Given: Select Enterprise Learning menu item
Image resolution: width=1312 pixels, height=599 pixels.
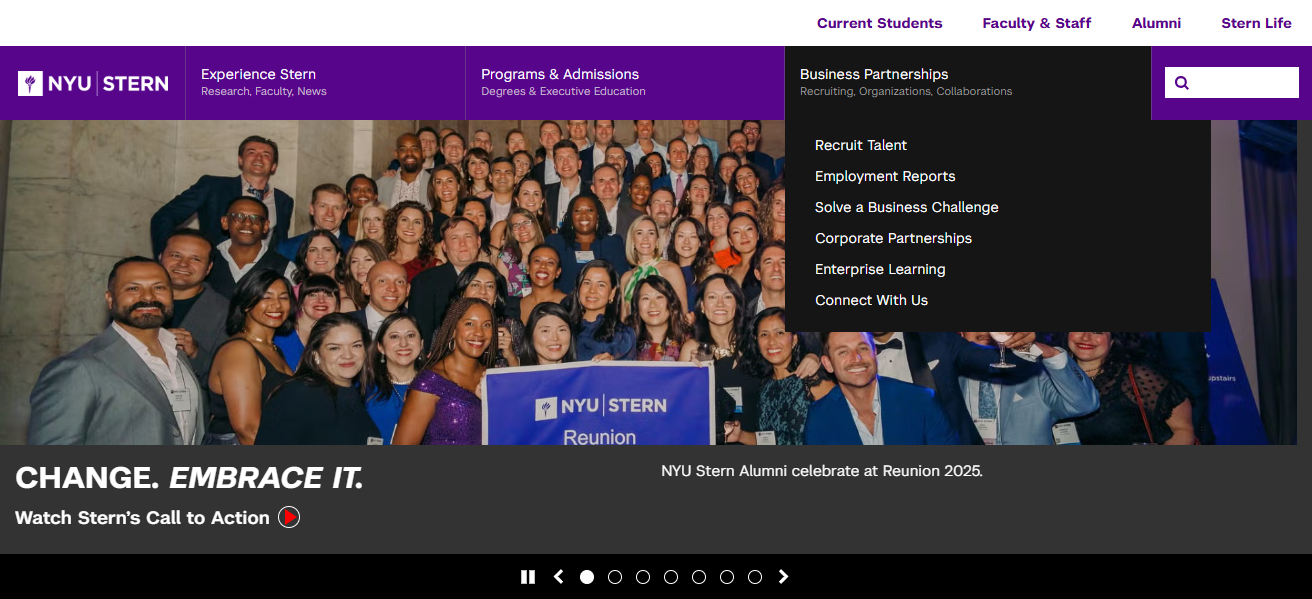Looking at the screenshot, I should click(x=880, y=269).
